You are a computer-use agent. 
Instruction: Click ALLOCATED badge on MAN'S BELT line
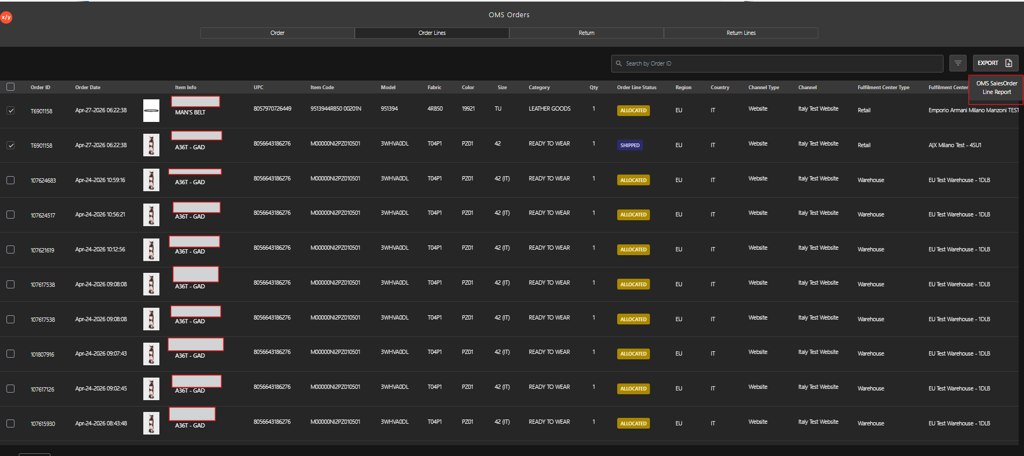coord(633,110)
